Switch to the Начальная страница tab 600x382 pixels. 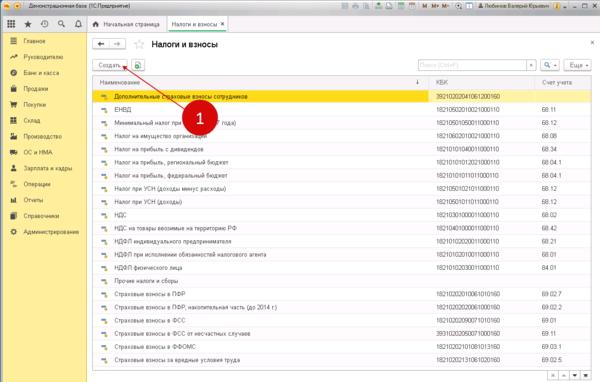(x=126, y=24)
